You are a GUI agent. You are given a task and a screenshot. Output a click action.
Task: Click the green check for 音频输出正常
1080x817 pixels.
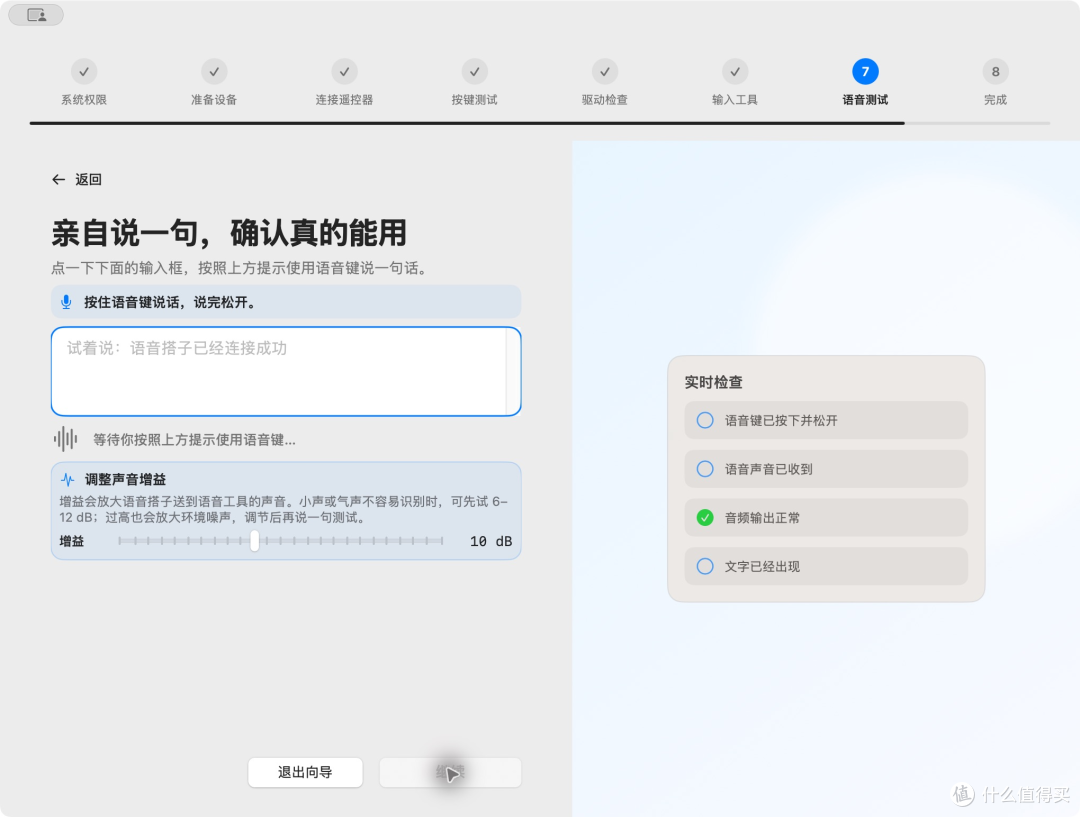[705, 517]
